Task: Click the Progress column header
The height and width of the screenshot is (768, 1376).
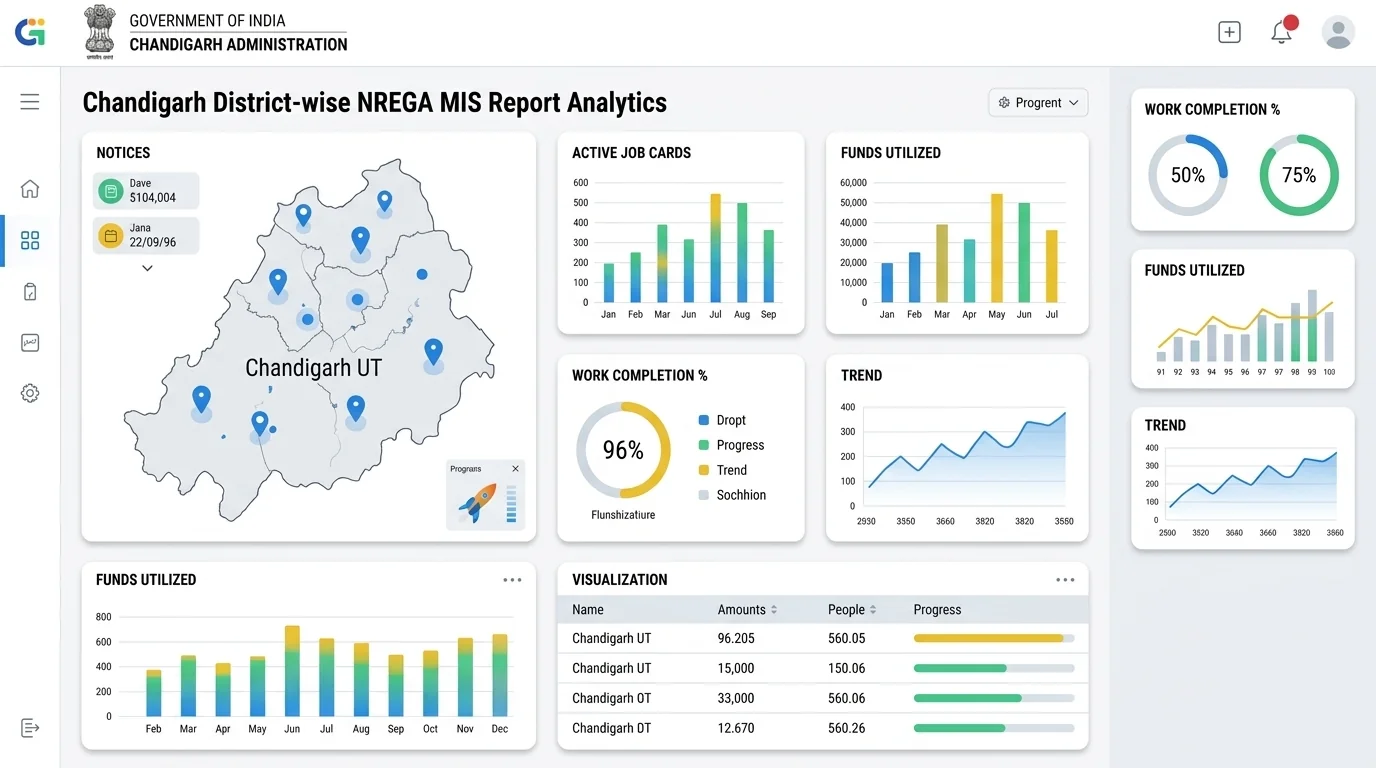Action: (937, 609)
